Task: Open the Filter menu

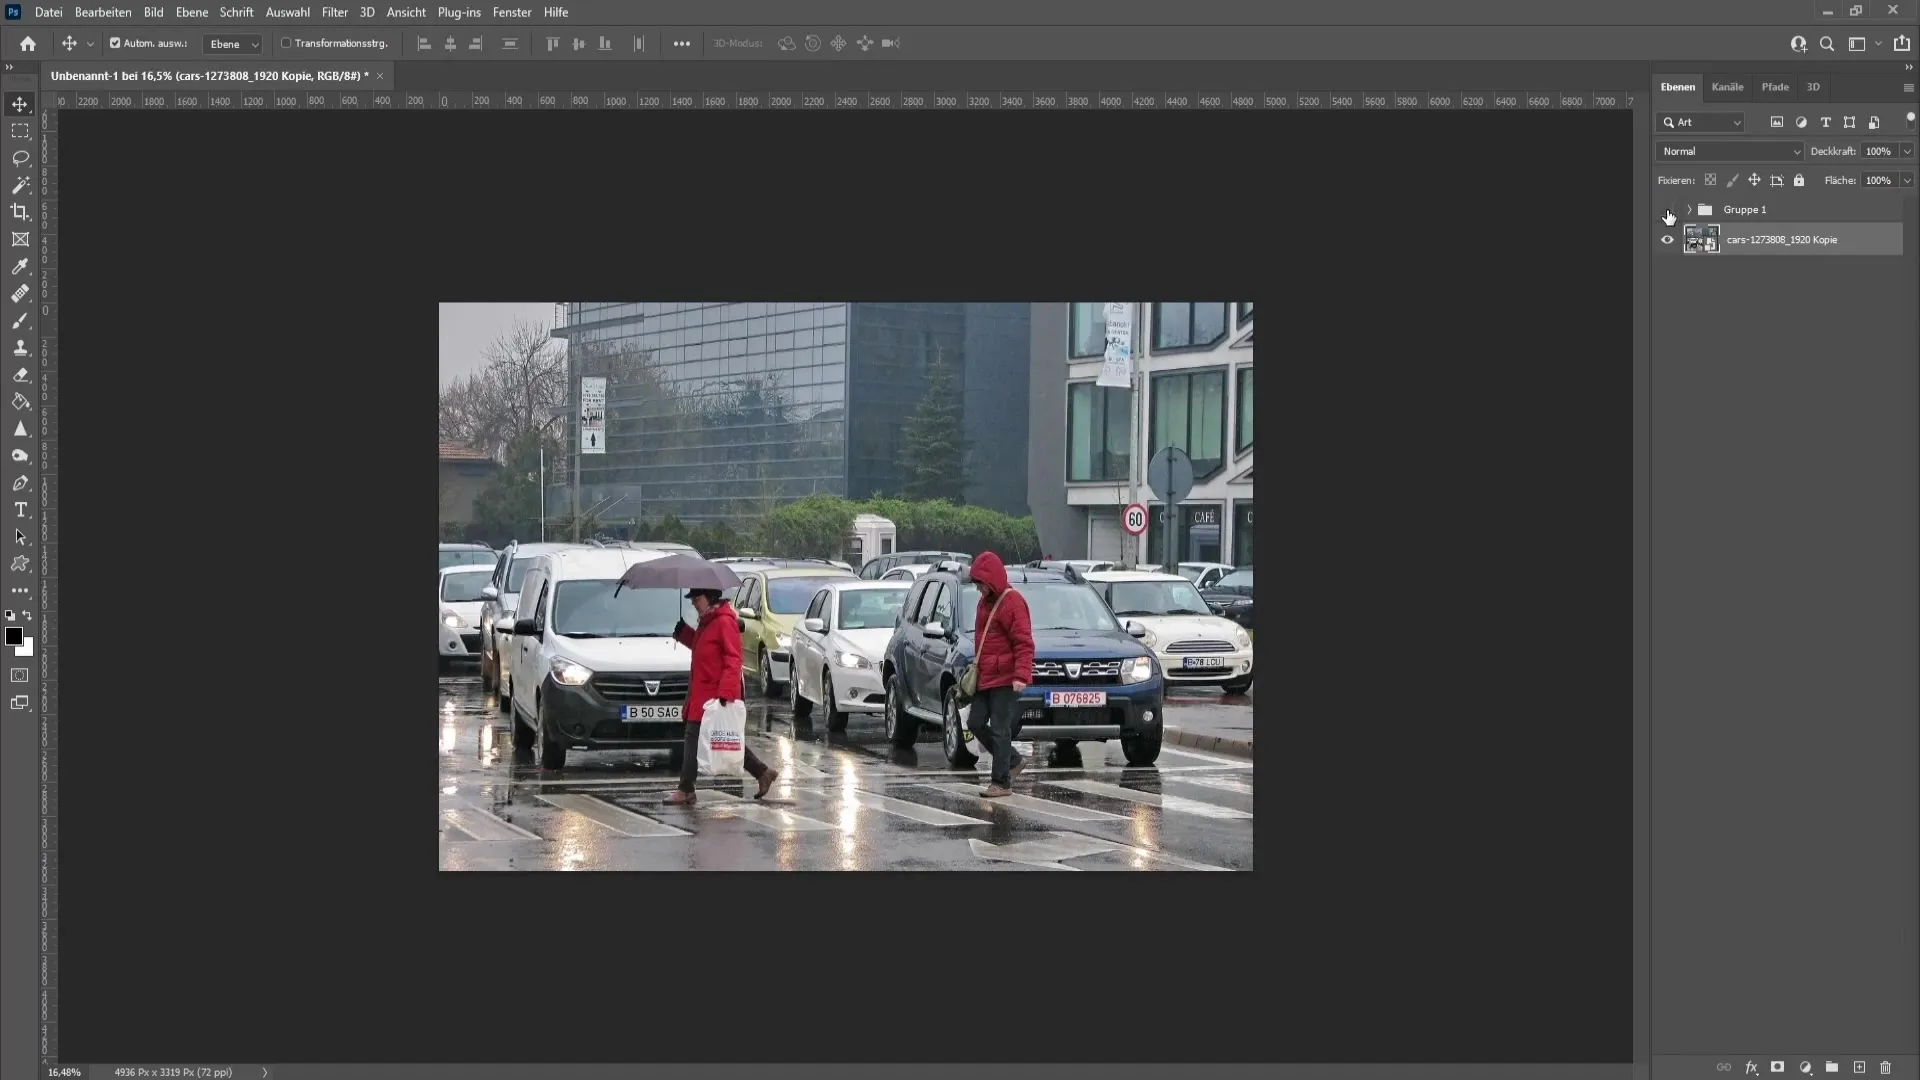Action: [335, 12]
